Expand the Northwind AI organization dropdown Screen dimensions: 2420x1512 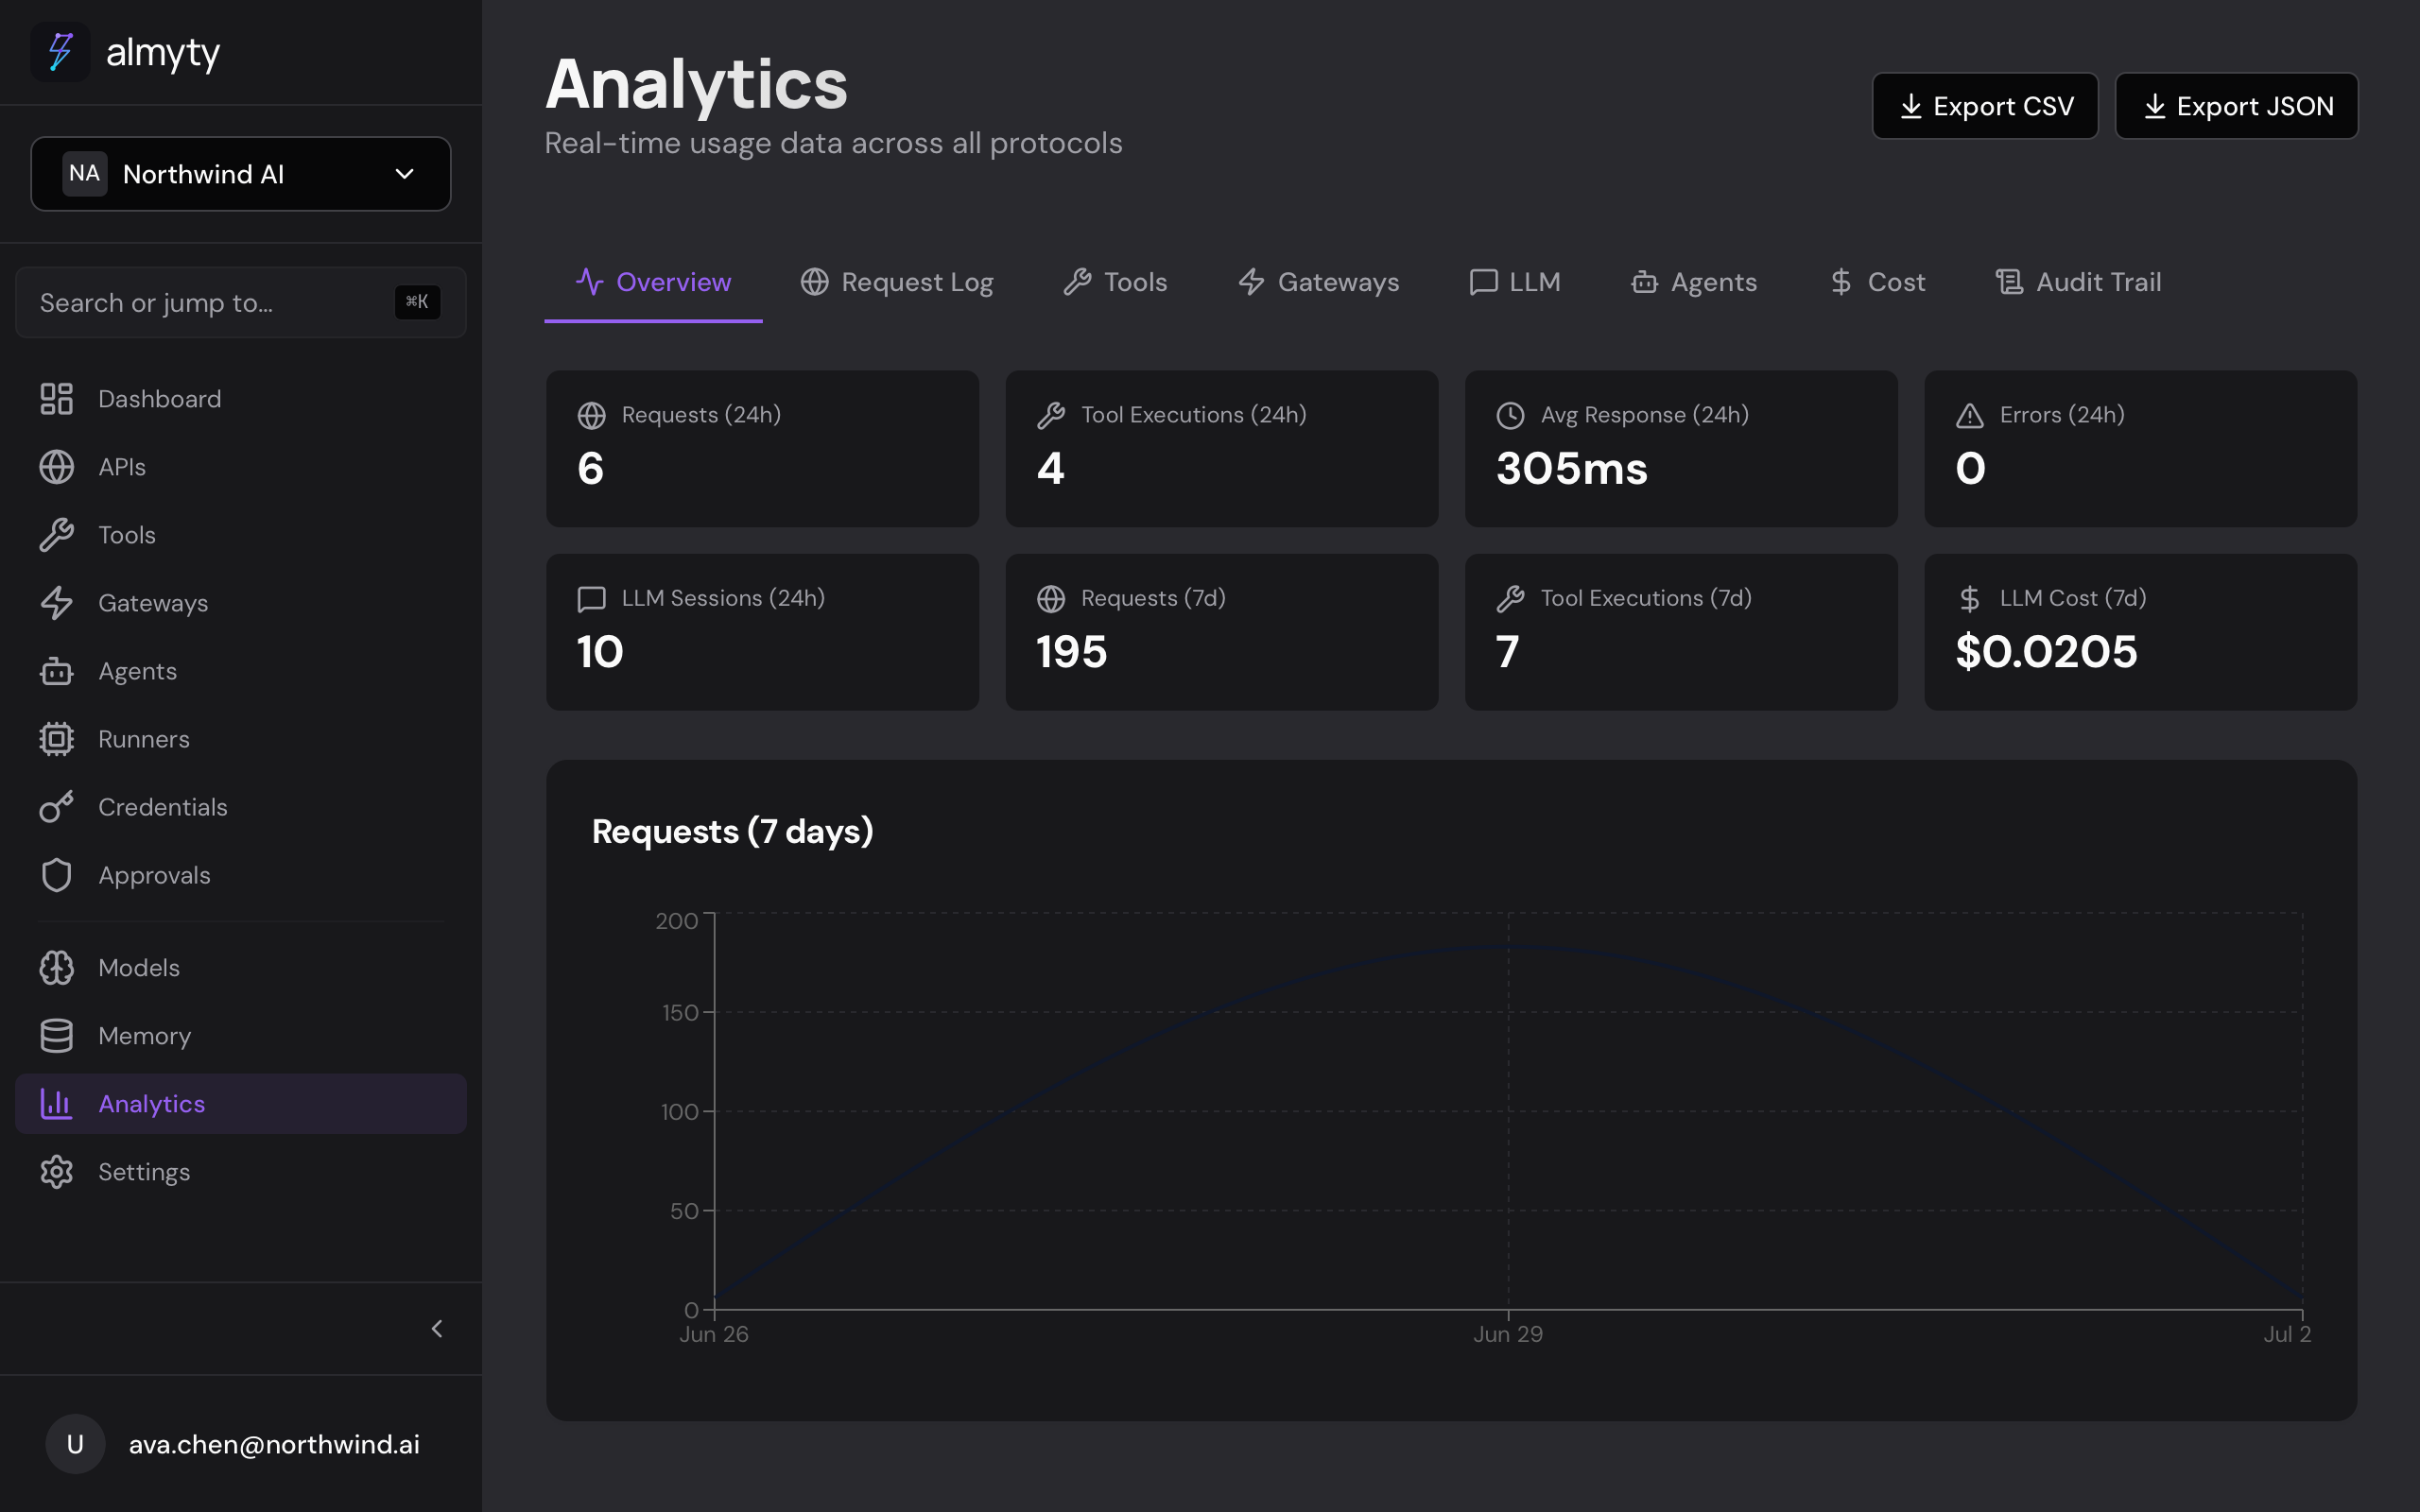pos(241,174)
